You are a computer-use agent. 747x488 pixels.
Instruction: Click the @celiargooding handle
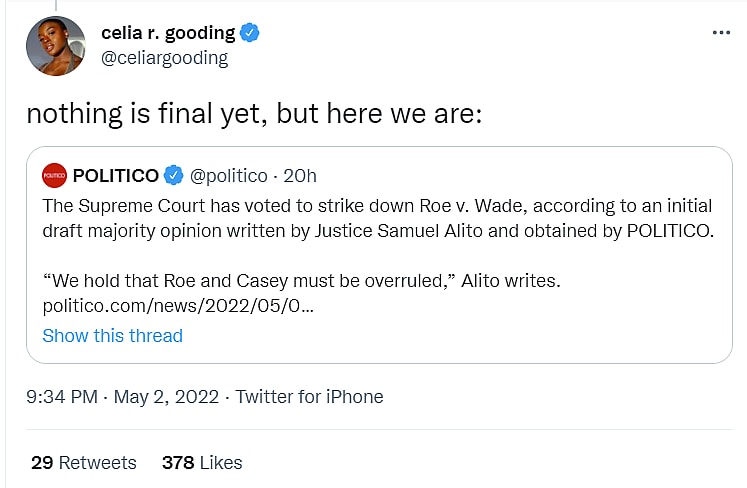click(164, 58)
